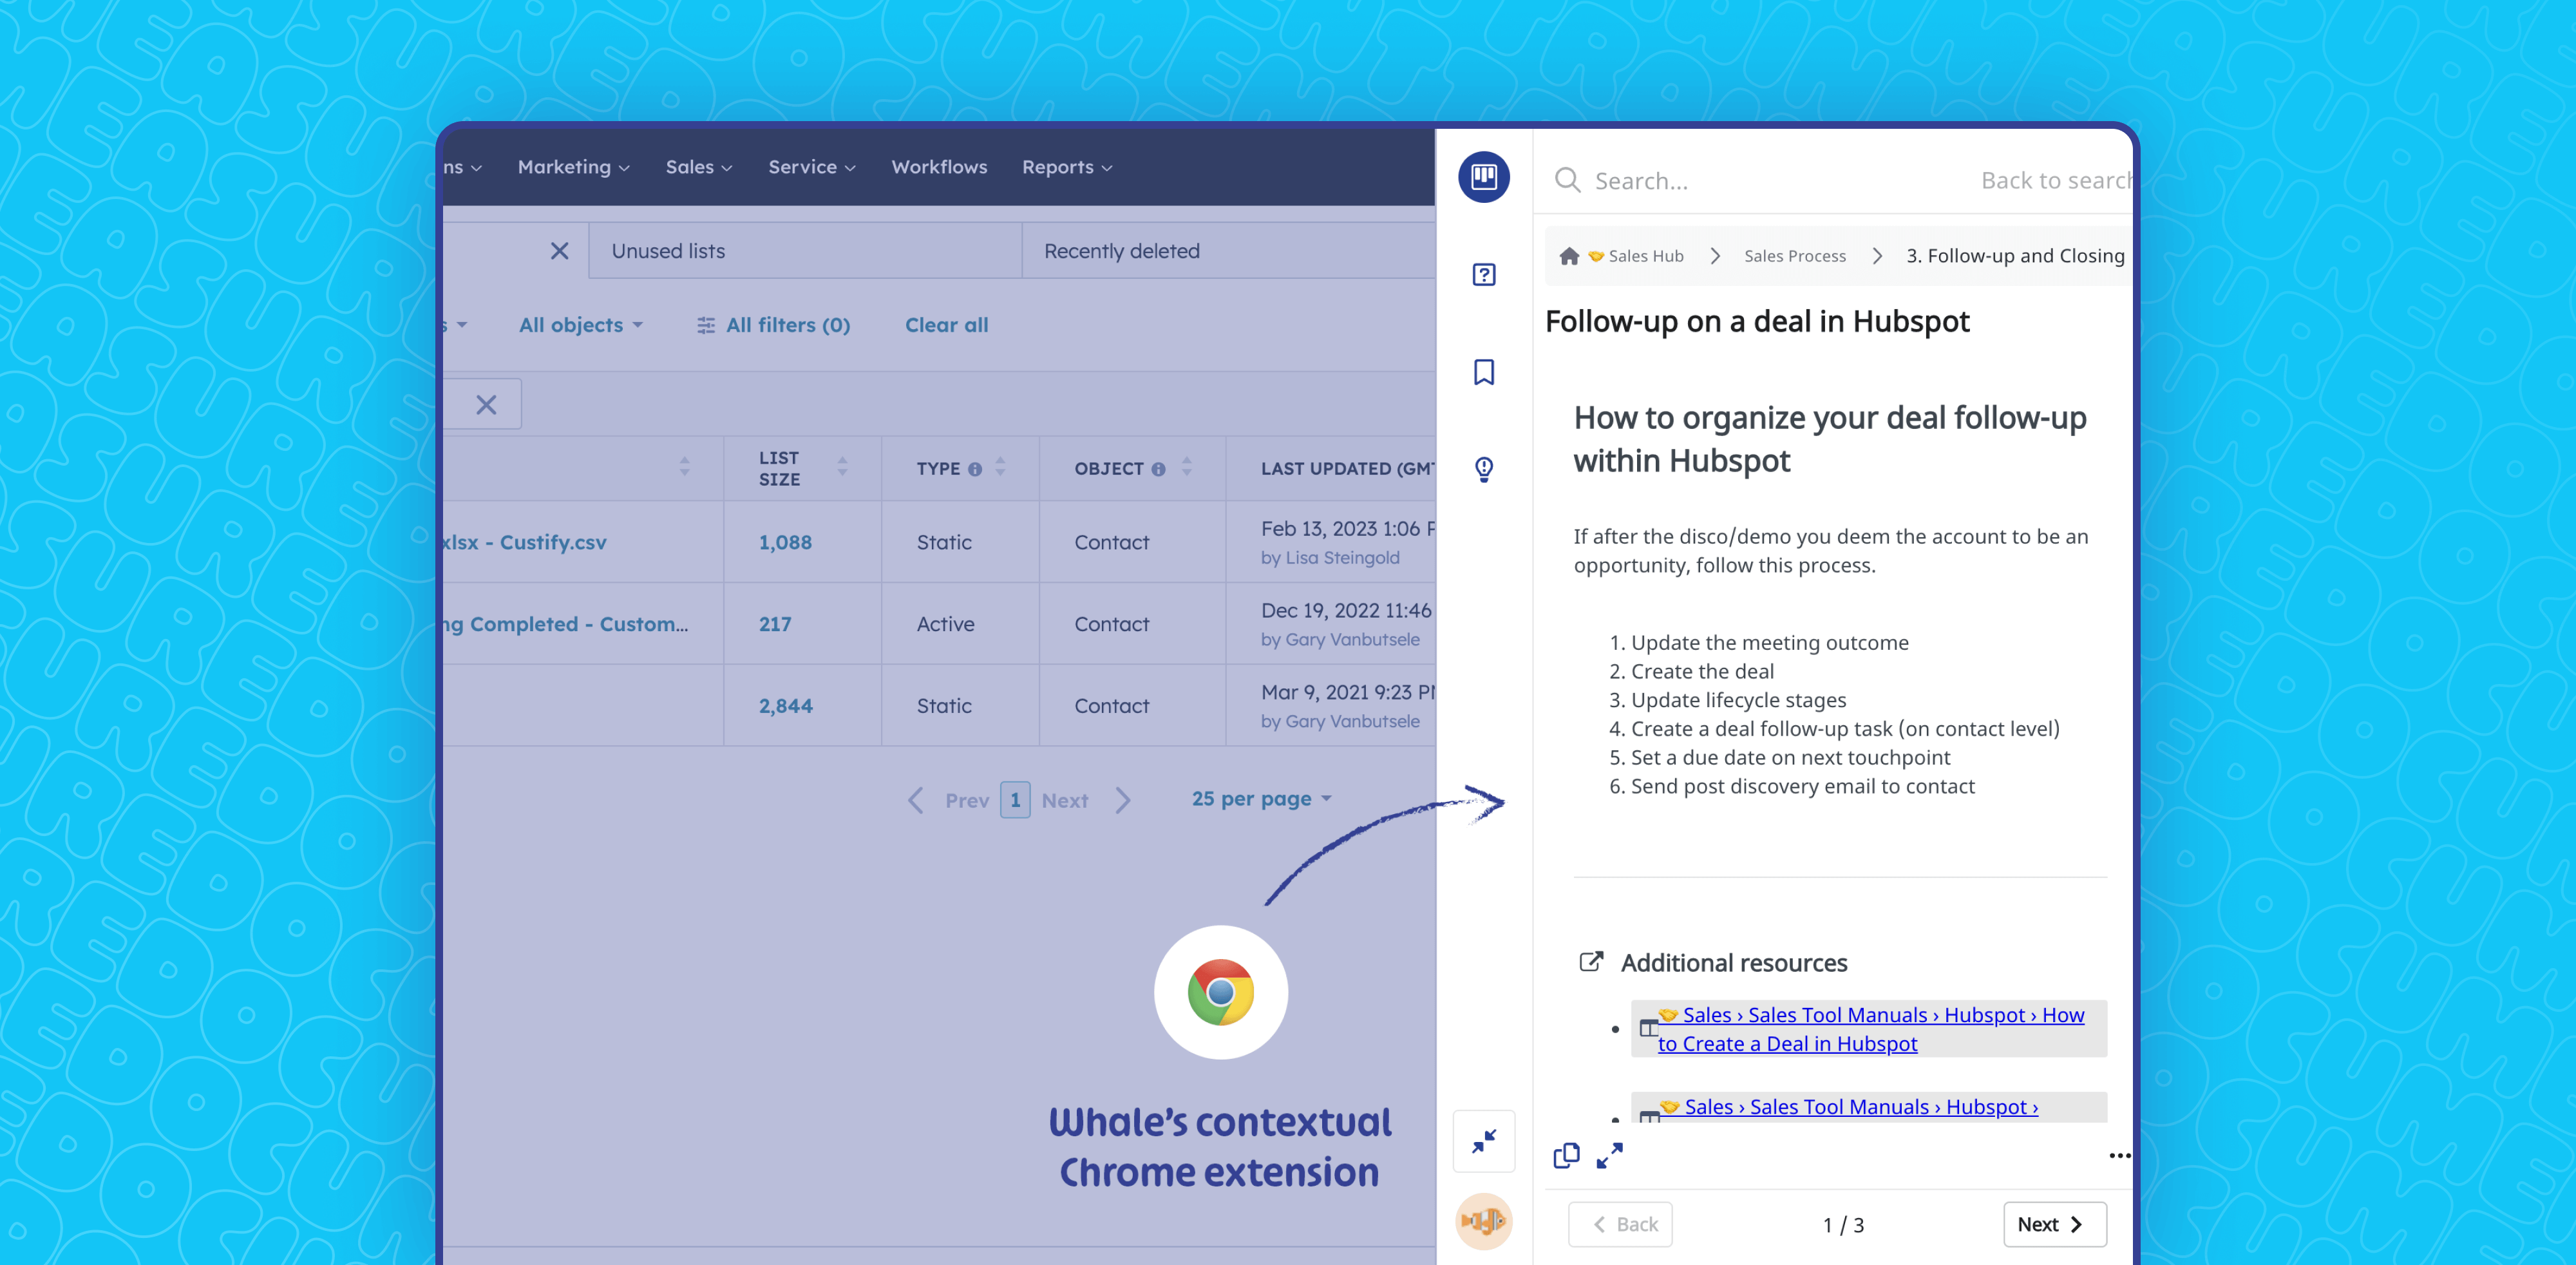The height and width of the screenshot is (1265, 2576).
Task: Click the orange whale avatar icon
Action: tap(1483, 1221)
